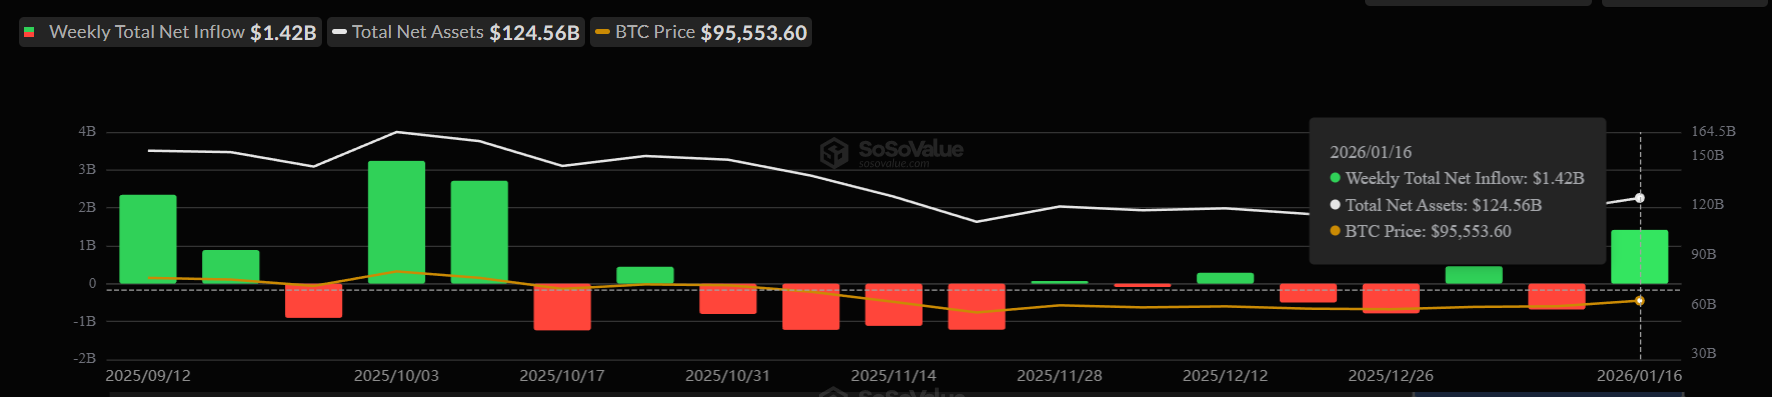Click tooltip line Total Net Assets: $124.56B
The width and height of the screenshot is (1772, 397).
click(1436, 205)
